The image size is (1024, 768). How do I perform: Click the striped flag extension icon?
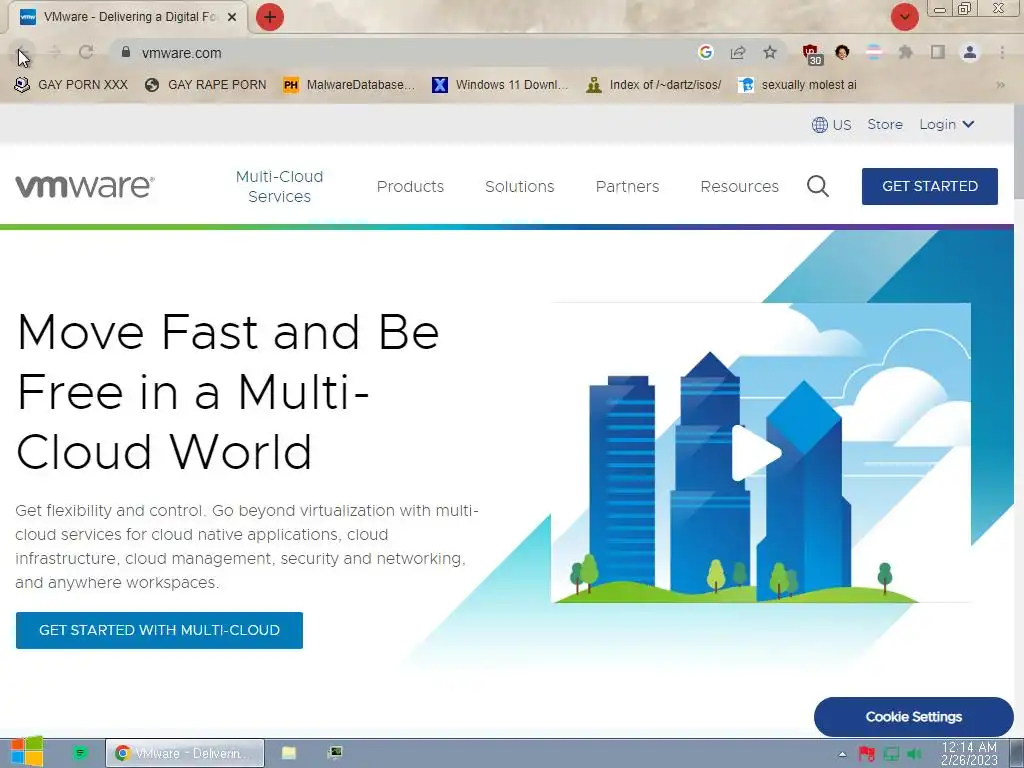coord(874,52)
